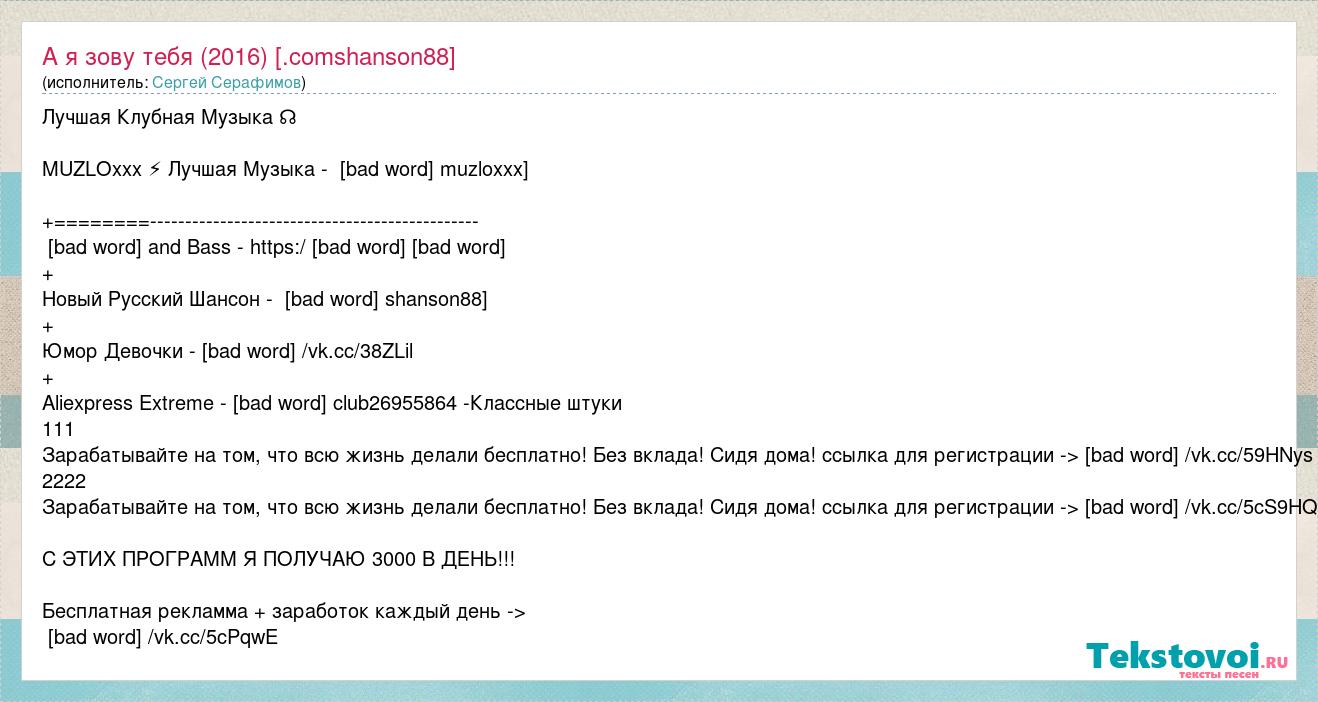The width and height of the screenshot is (1318, 702).
Task: Select line 'Юмор Девочки' with vk.cc/38ZLil
Action: coord(227,352)
